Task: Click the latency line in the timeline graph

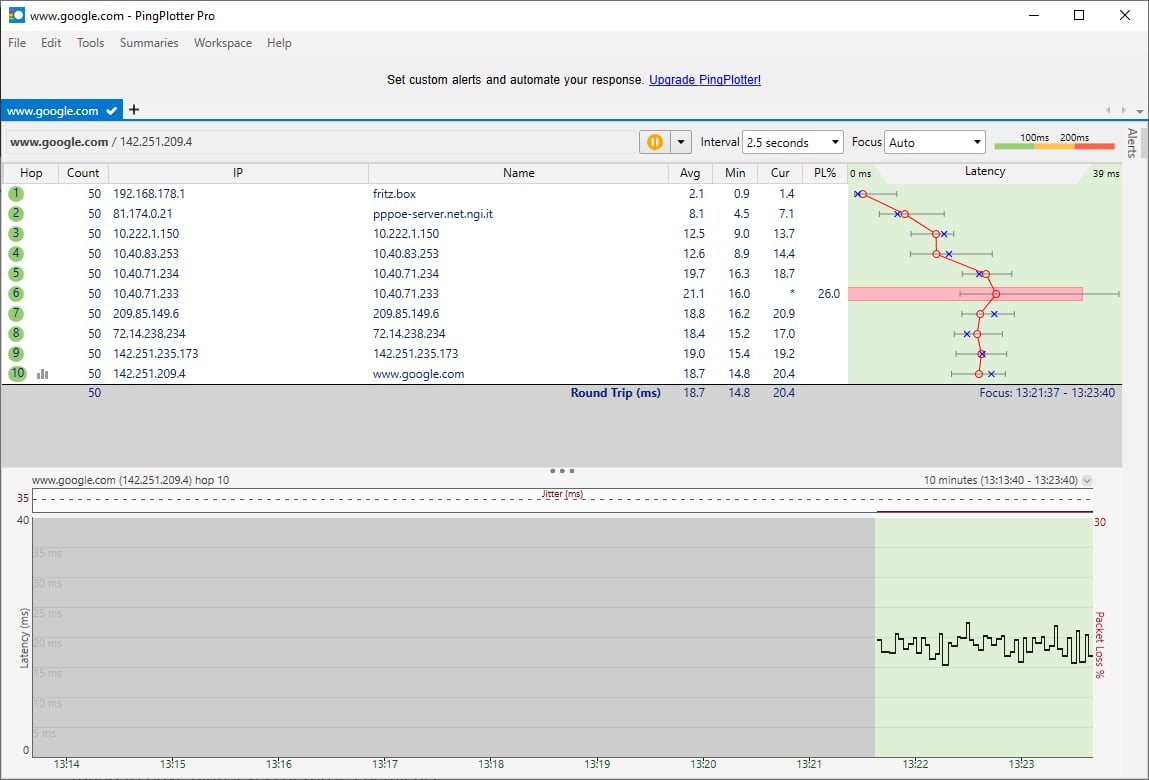Action: (x=985, y=644)
